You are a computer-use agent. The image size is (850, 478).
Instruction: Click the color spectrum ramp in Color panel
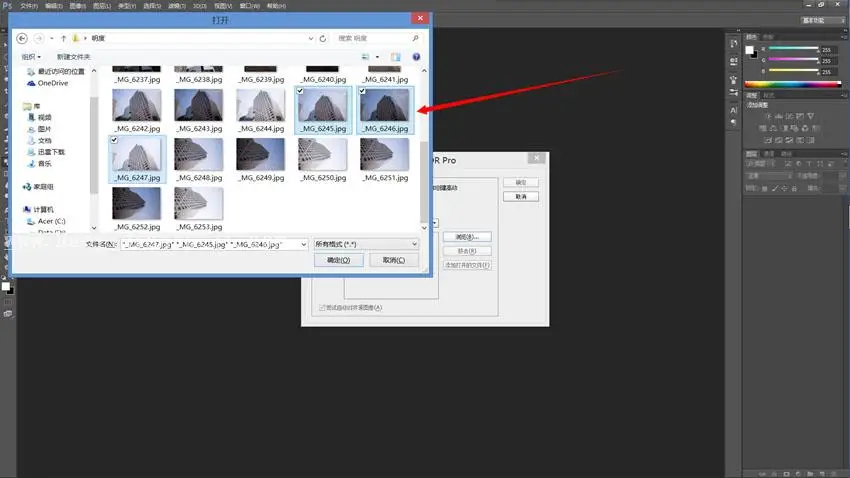click(793, 84)
